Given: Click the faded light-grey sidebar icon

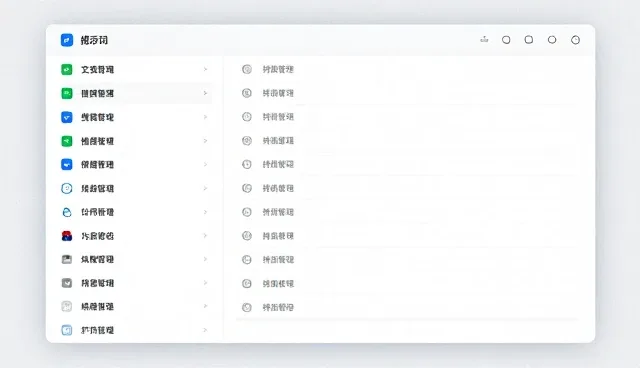Looking at the screenshot, I should click(67, 306).
